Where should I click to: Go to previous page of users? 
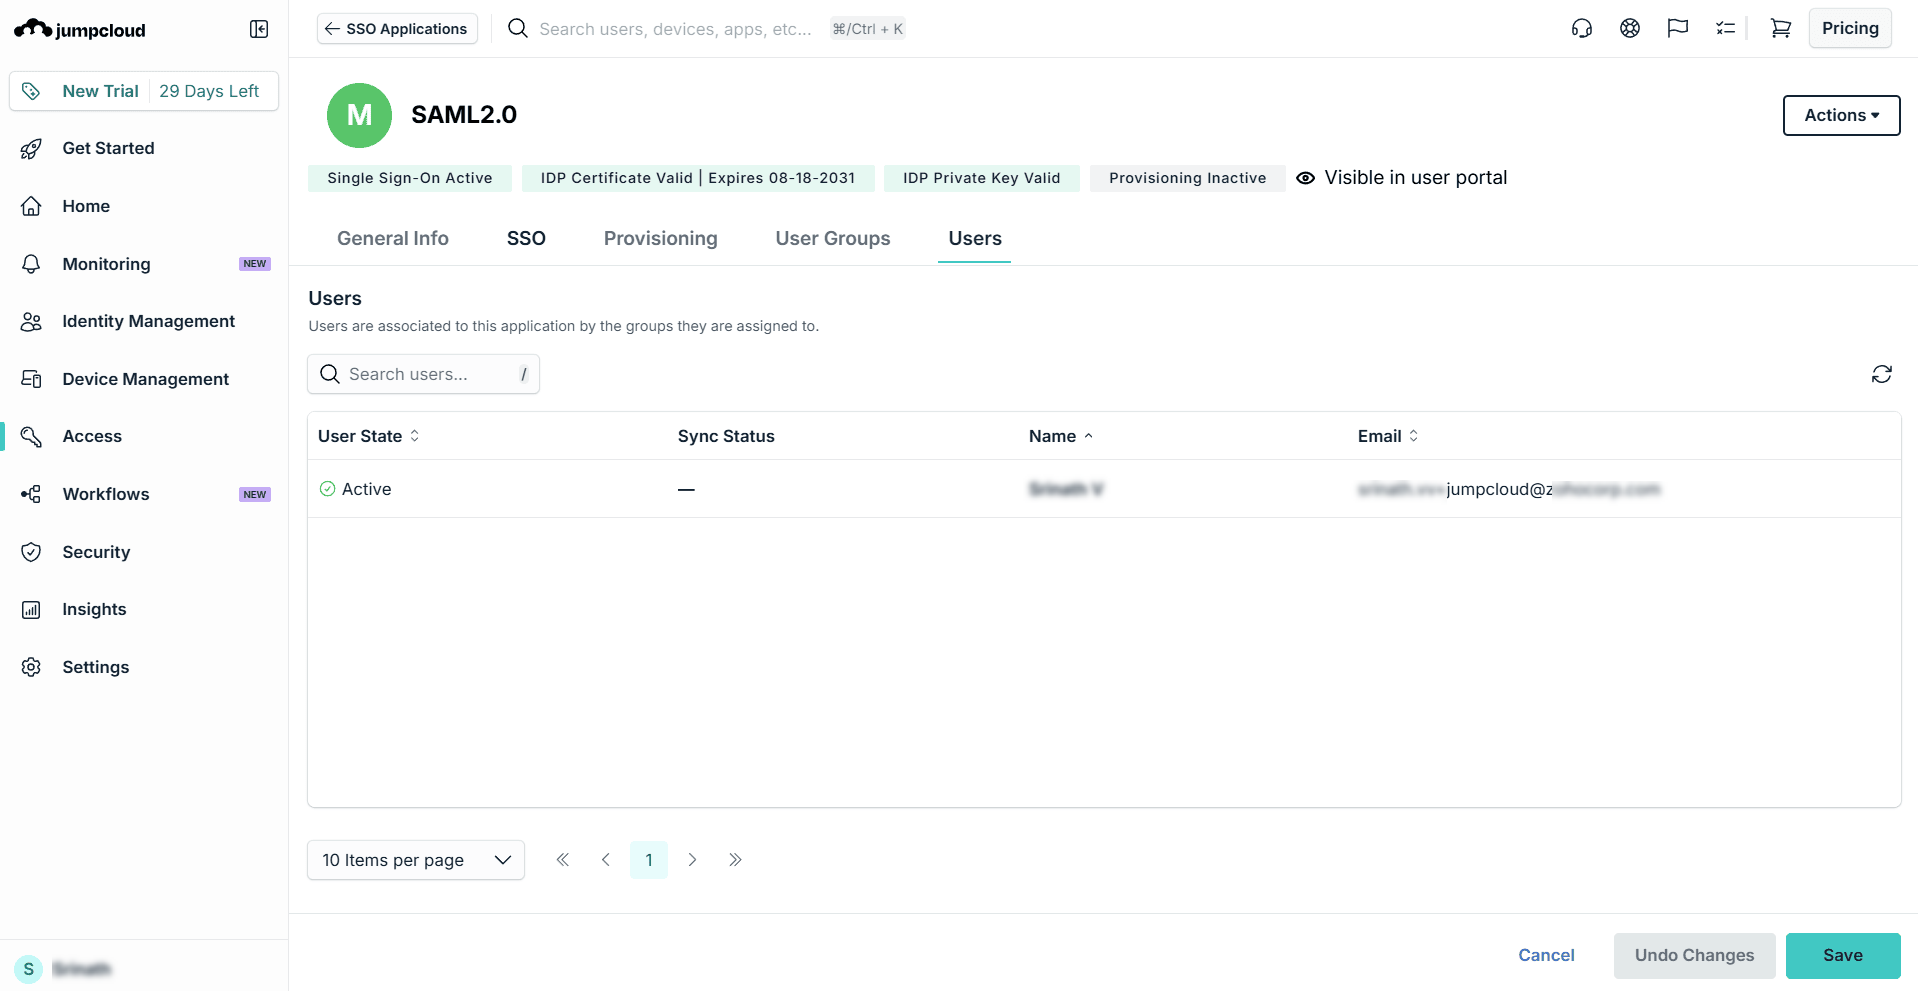pos(606,860)
